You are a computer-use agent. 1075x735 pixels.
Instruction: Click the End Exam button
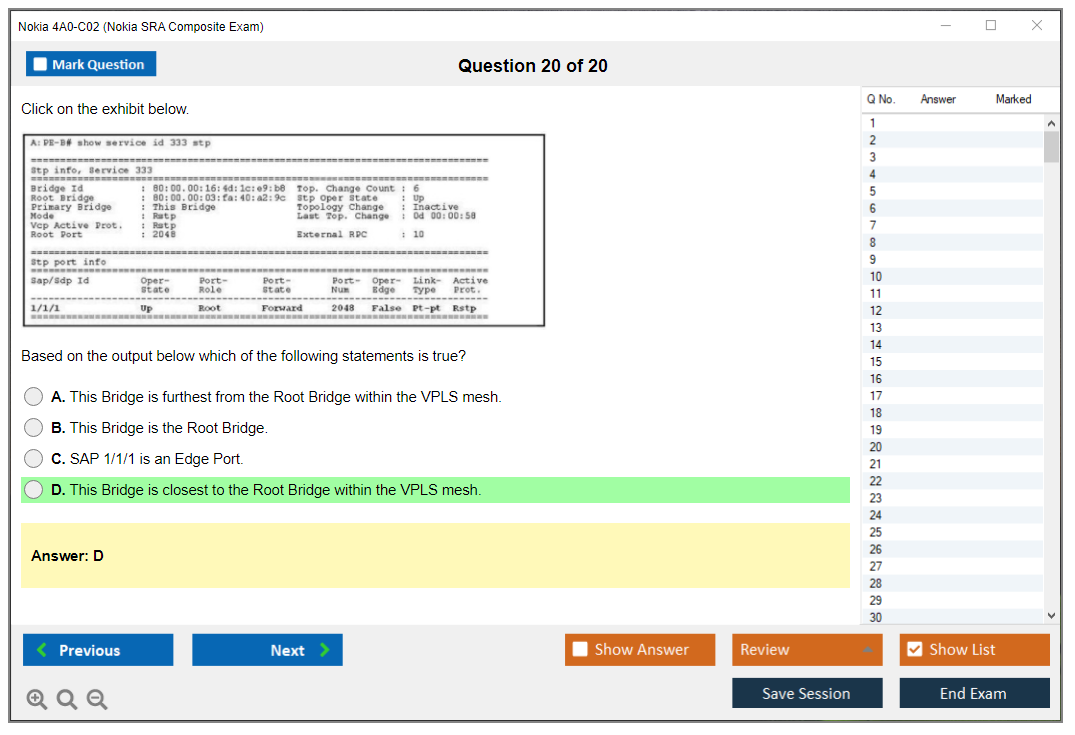(974, 693)
